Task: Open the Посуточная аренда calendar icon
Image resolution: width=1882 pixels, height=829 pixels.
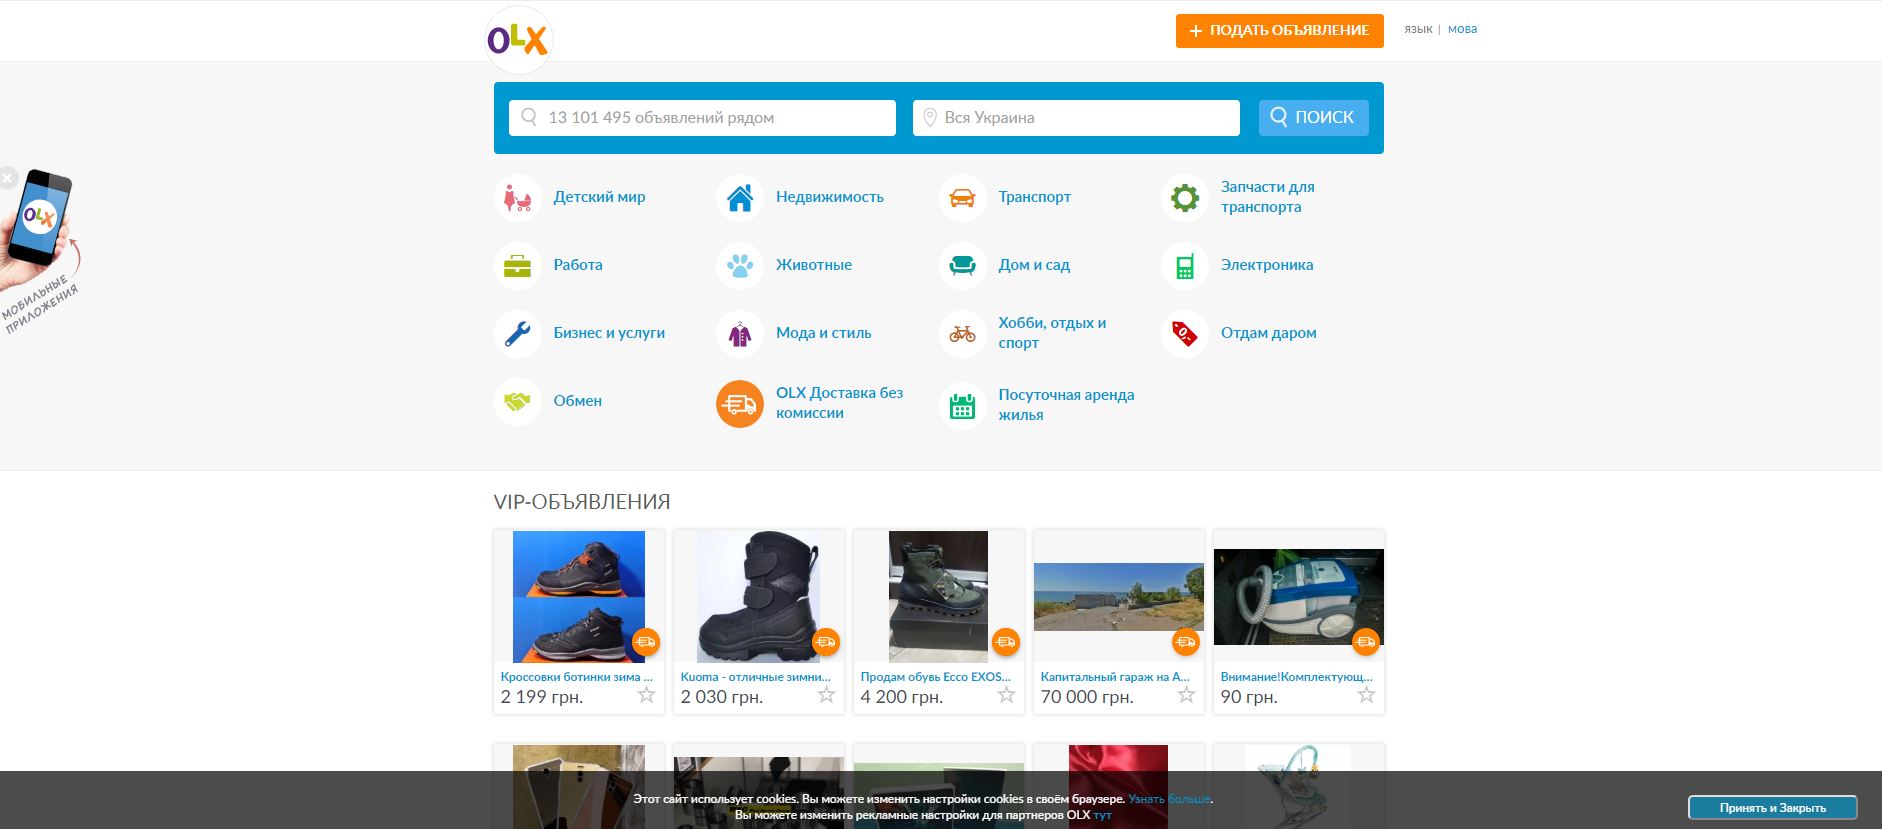Action: tap(962, 406)
